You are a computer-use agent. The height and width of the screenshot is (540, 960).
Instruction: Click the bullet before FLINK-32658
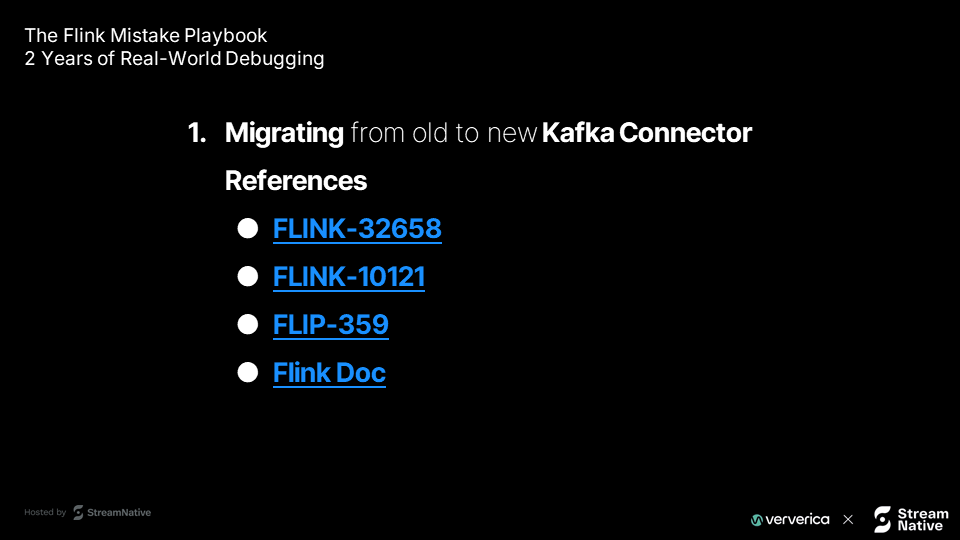coord(248,228)
